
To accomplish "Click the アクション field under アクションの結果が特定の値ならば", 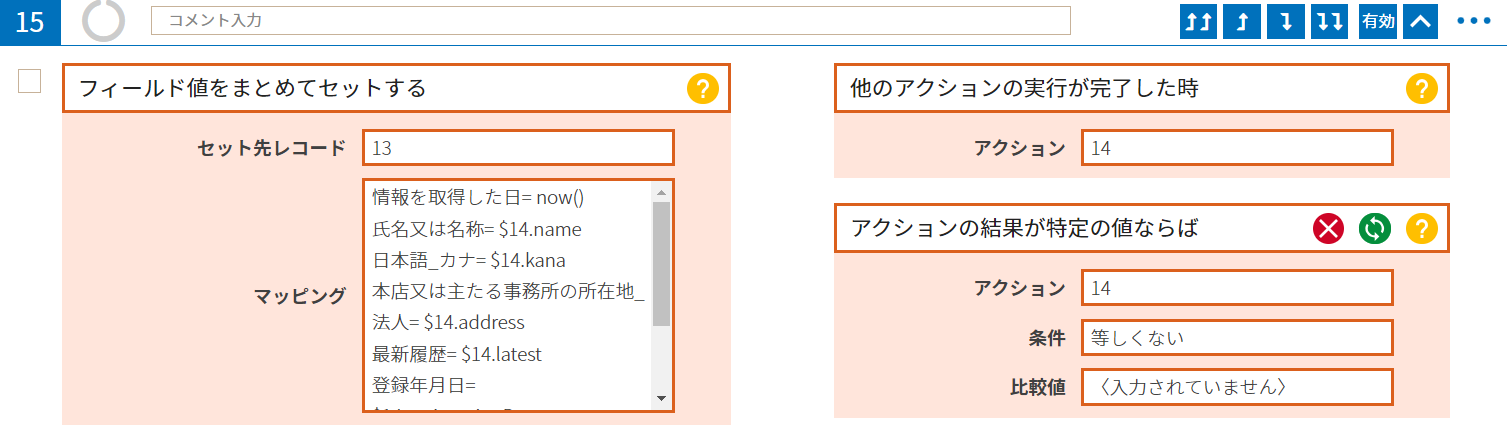I will pyautogui.click(x=1237, y=288).
